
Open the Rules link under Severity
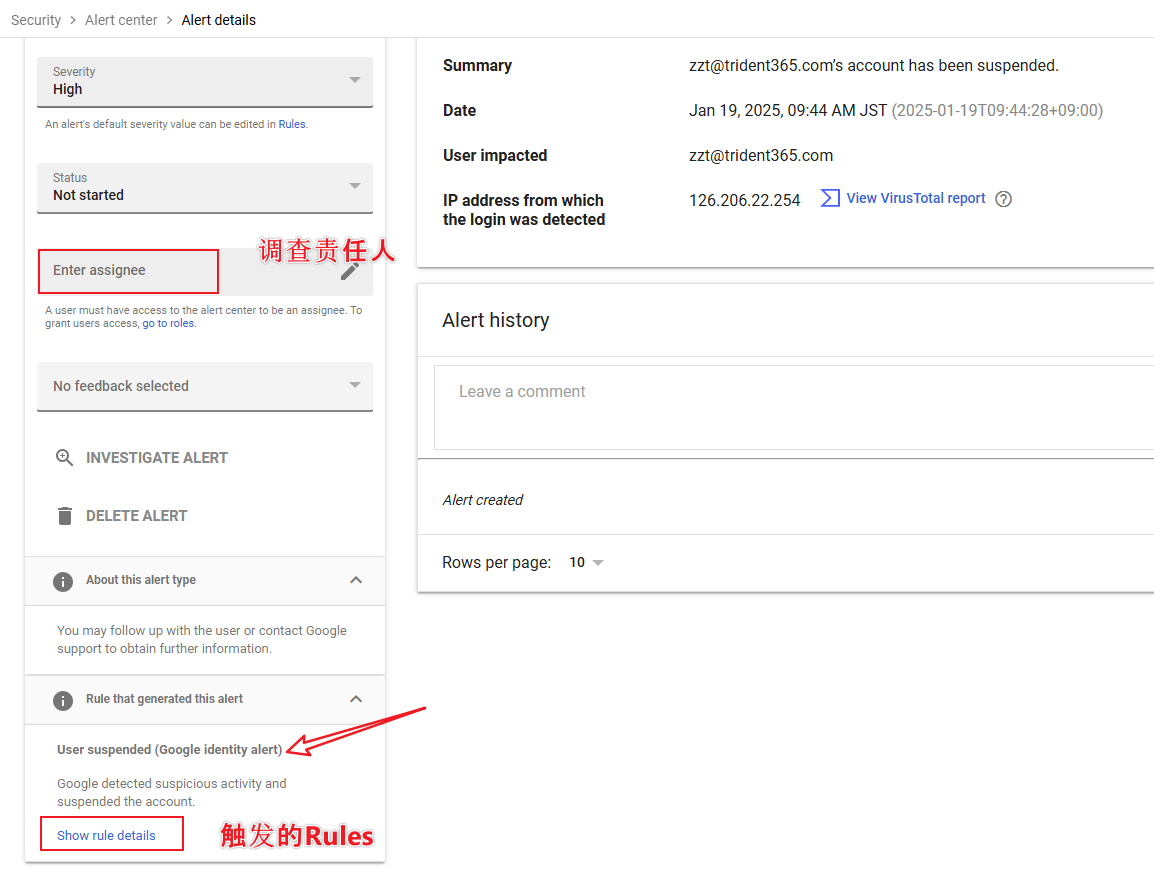point(291,125)
